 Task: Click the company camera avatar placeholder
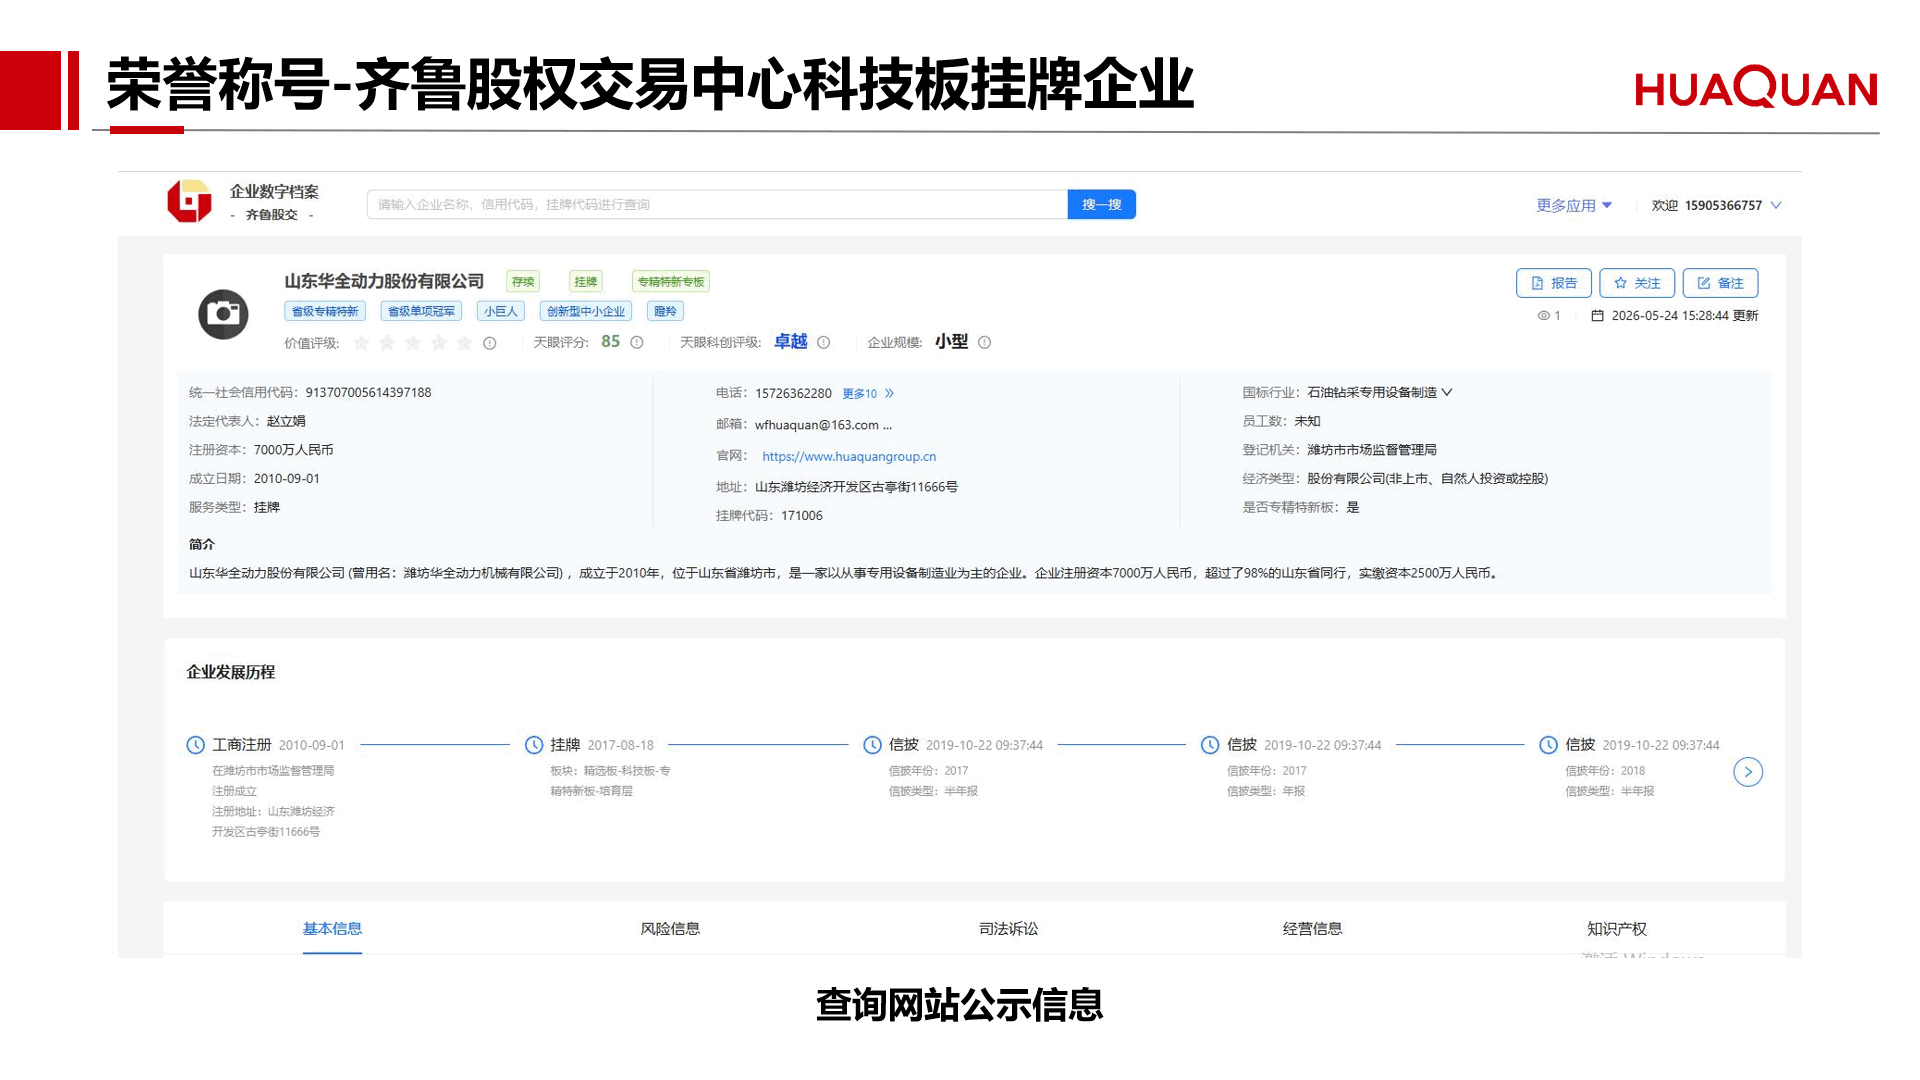coord(223,314)
